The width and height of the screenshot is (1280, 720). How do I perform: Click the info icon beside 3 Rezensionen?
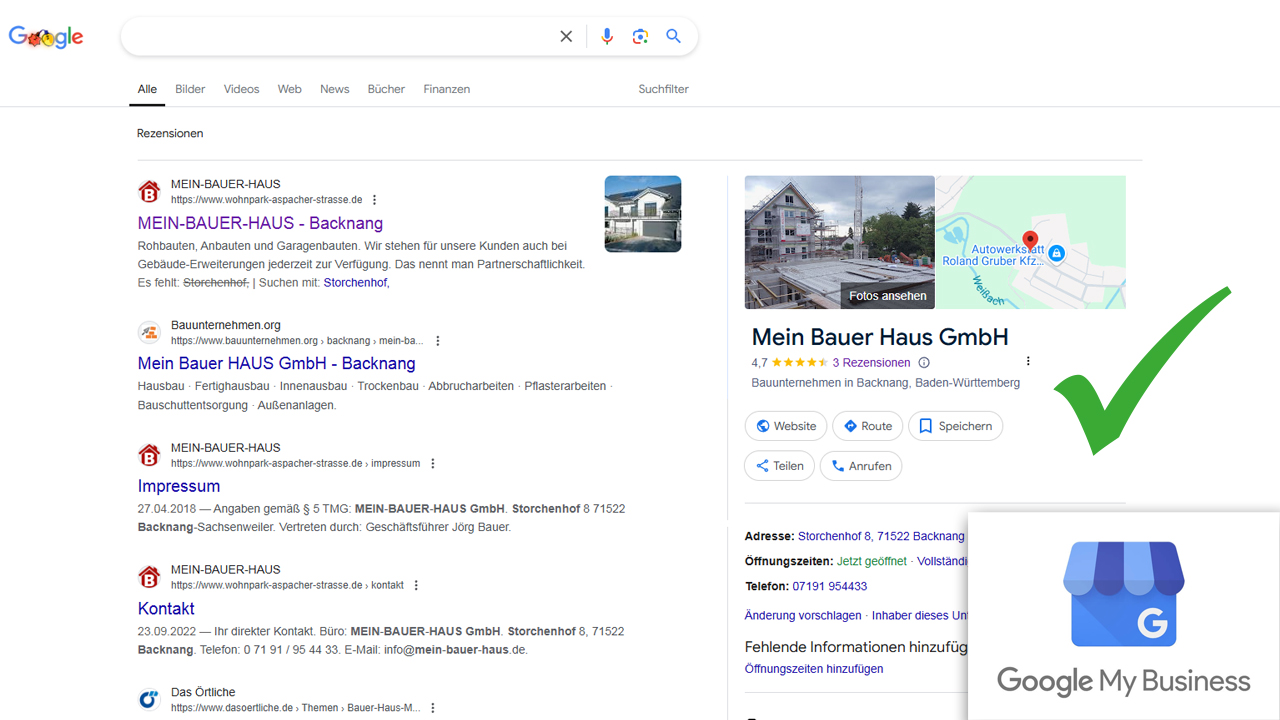pyautogui.click(x=924, y=363)
